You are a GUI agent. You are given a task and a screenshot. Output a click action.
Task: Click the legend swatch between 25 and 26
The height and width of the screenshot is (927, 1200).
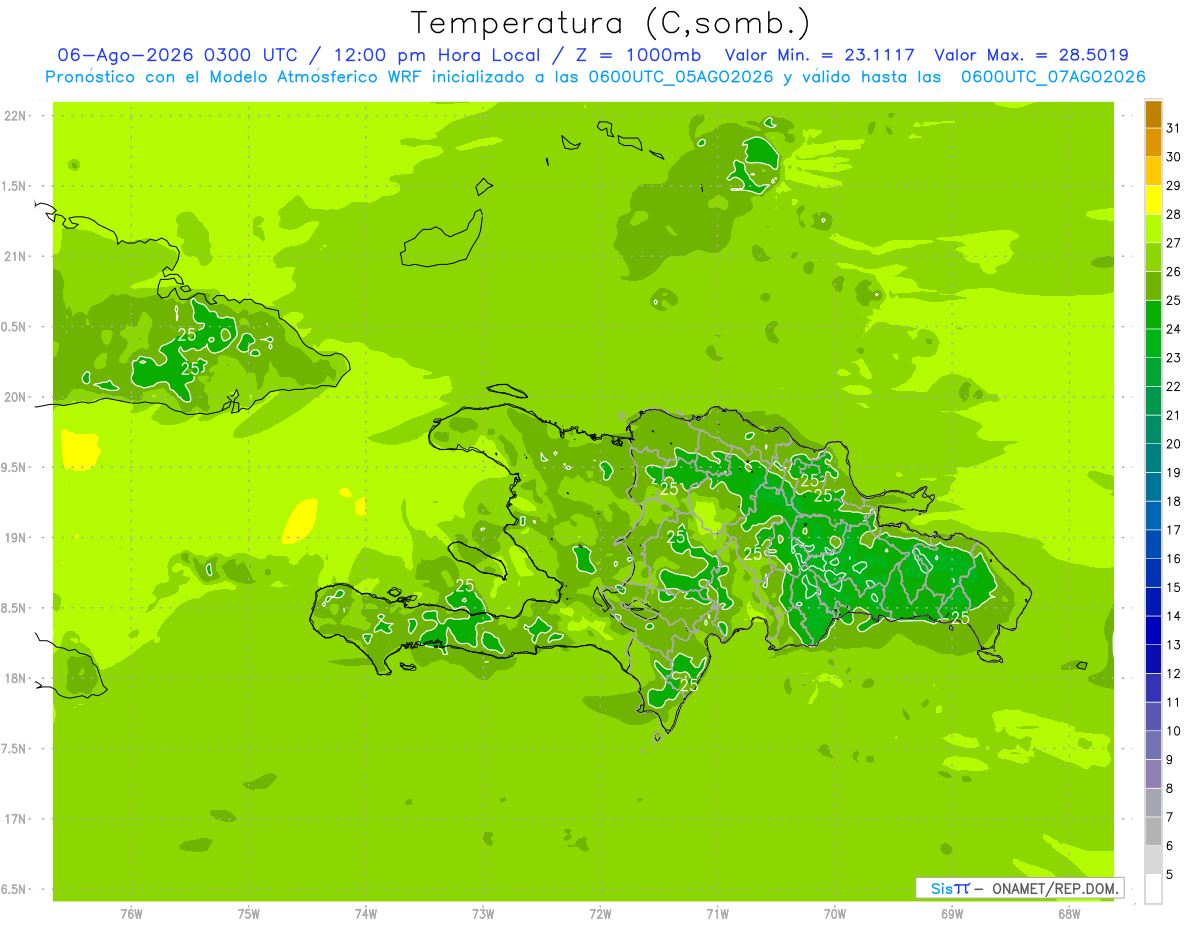tap(1153, 286)
